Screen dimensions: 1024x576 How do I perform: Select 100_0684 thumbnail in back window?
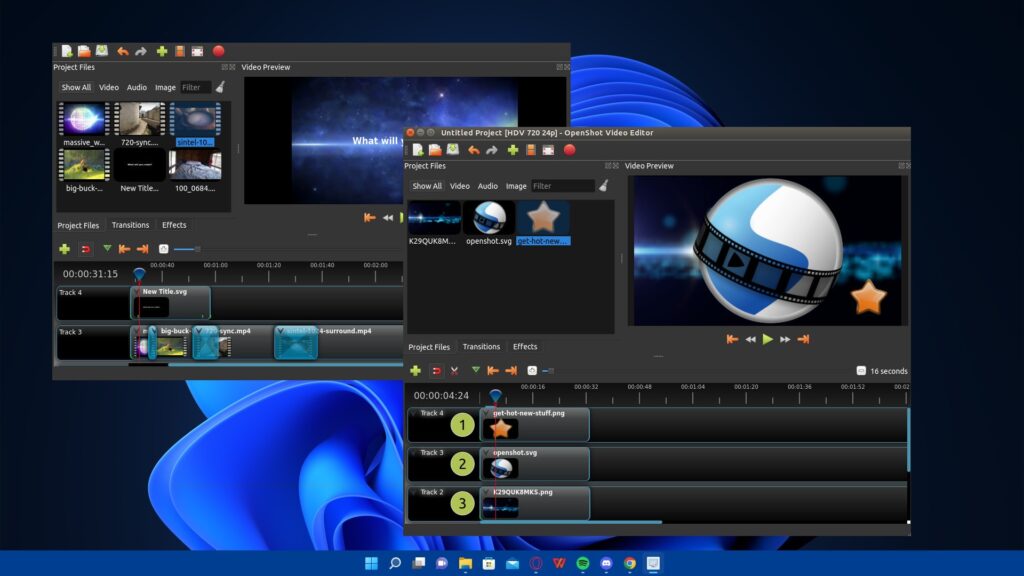point(195,165)
